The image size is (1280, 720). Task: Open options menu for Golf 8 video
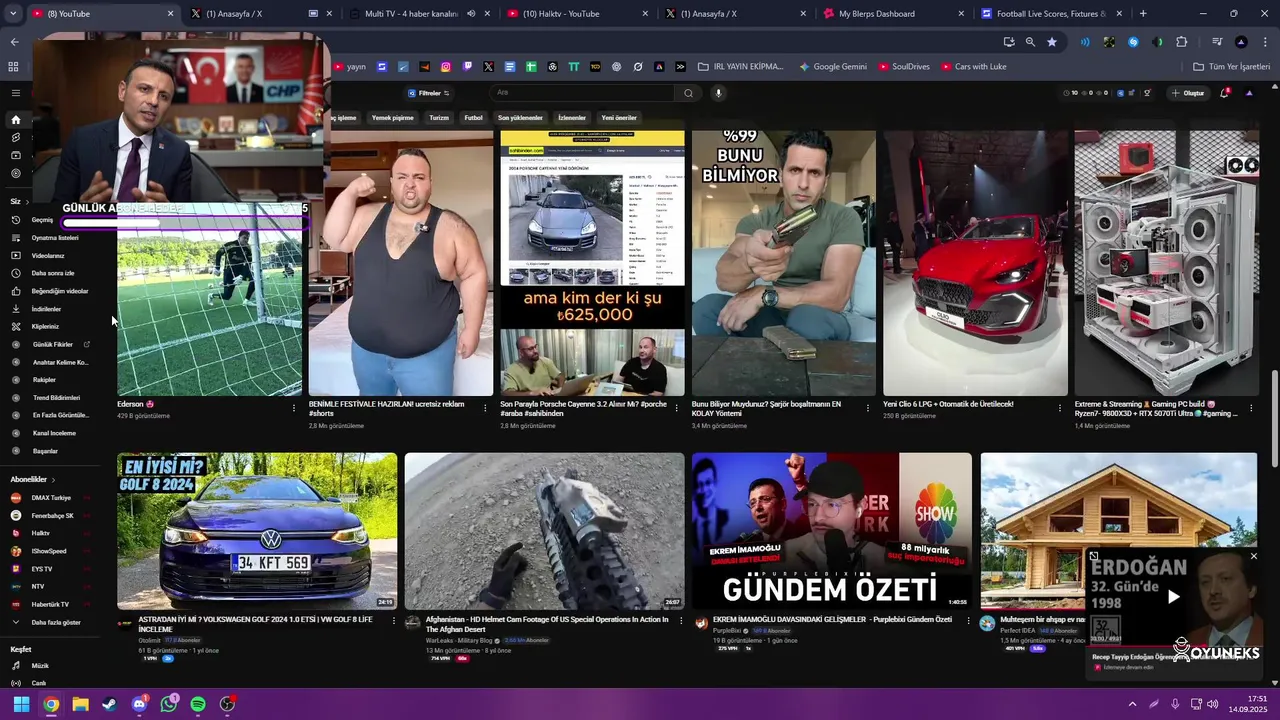pos(393,621)
